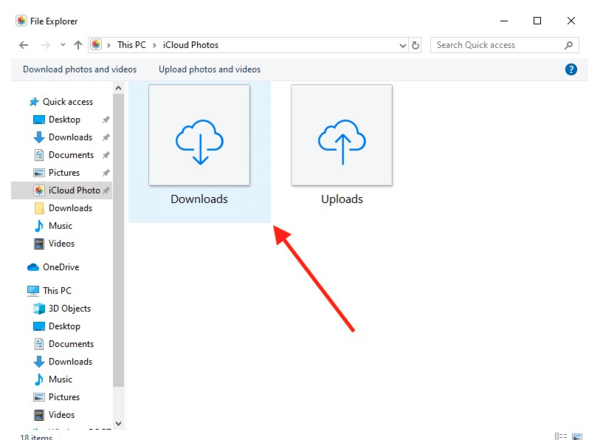Click pin icon next to Documents
Screen dimensions: 600x440
pyautogui.click(x=106, y=155)
